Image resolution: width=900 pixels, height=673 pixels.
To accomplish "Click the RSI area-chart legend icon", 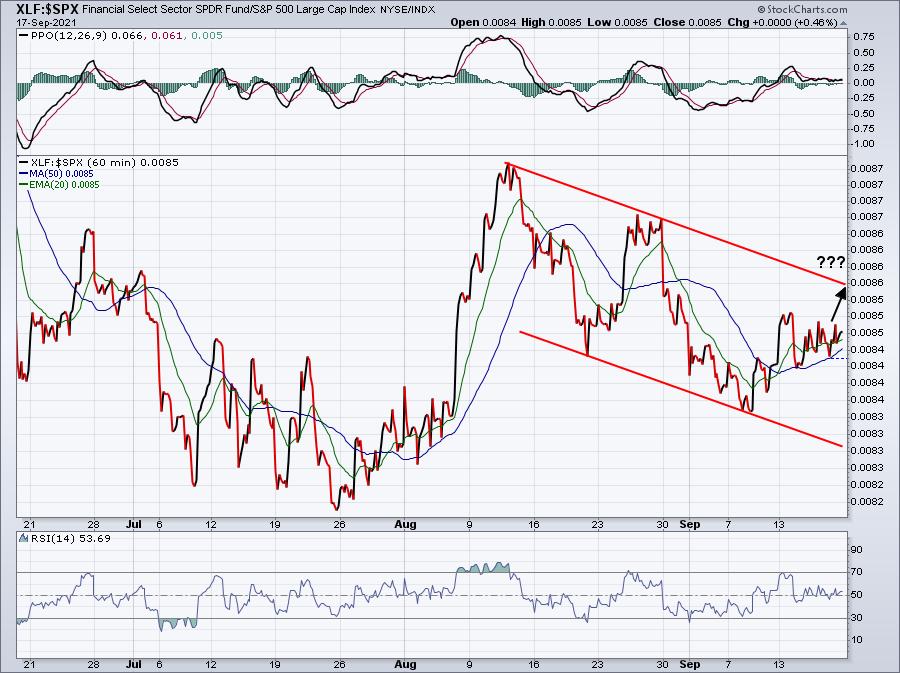I will (23, 538).
